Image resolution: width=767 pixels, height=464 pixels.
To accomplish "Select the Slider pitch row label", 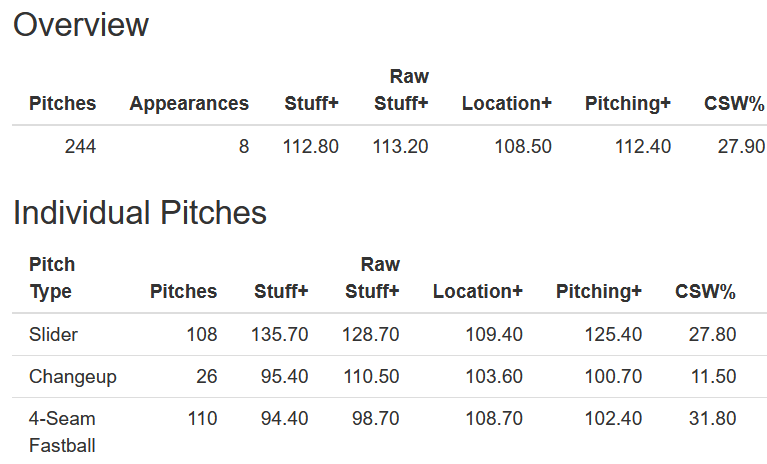I will coord(54,335).
